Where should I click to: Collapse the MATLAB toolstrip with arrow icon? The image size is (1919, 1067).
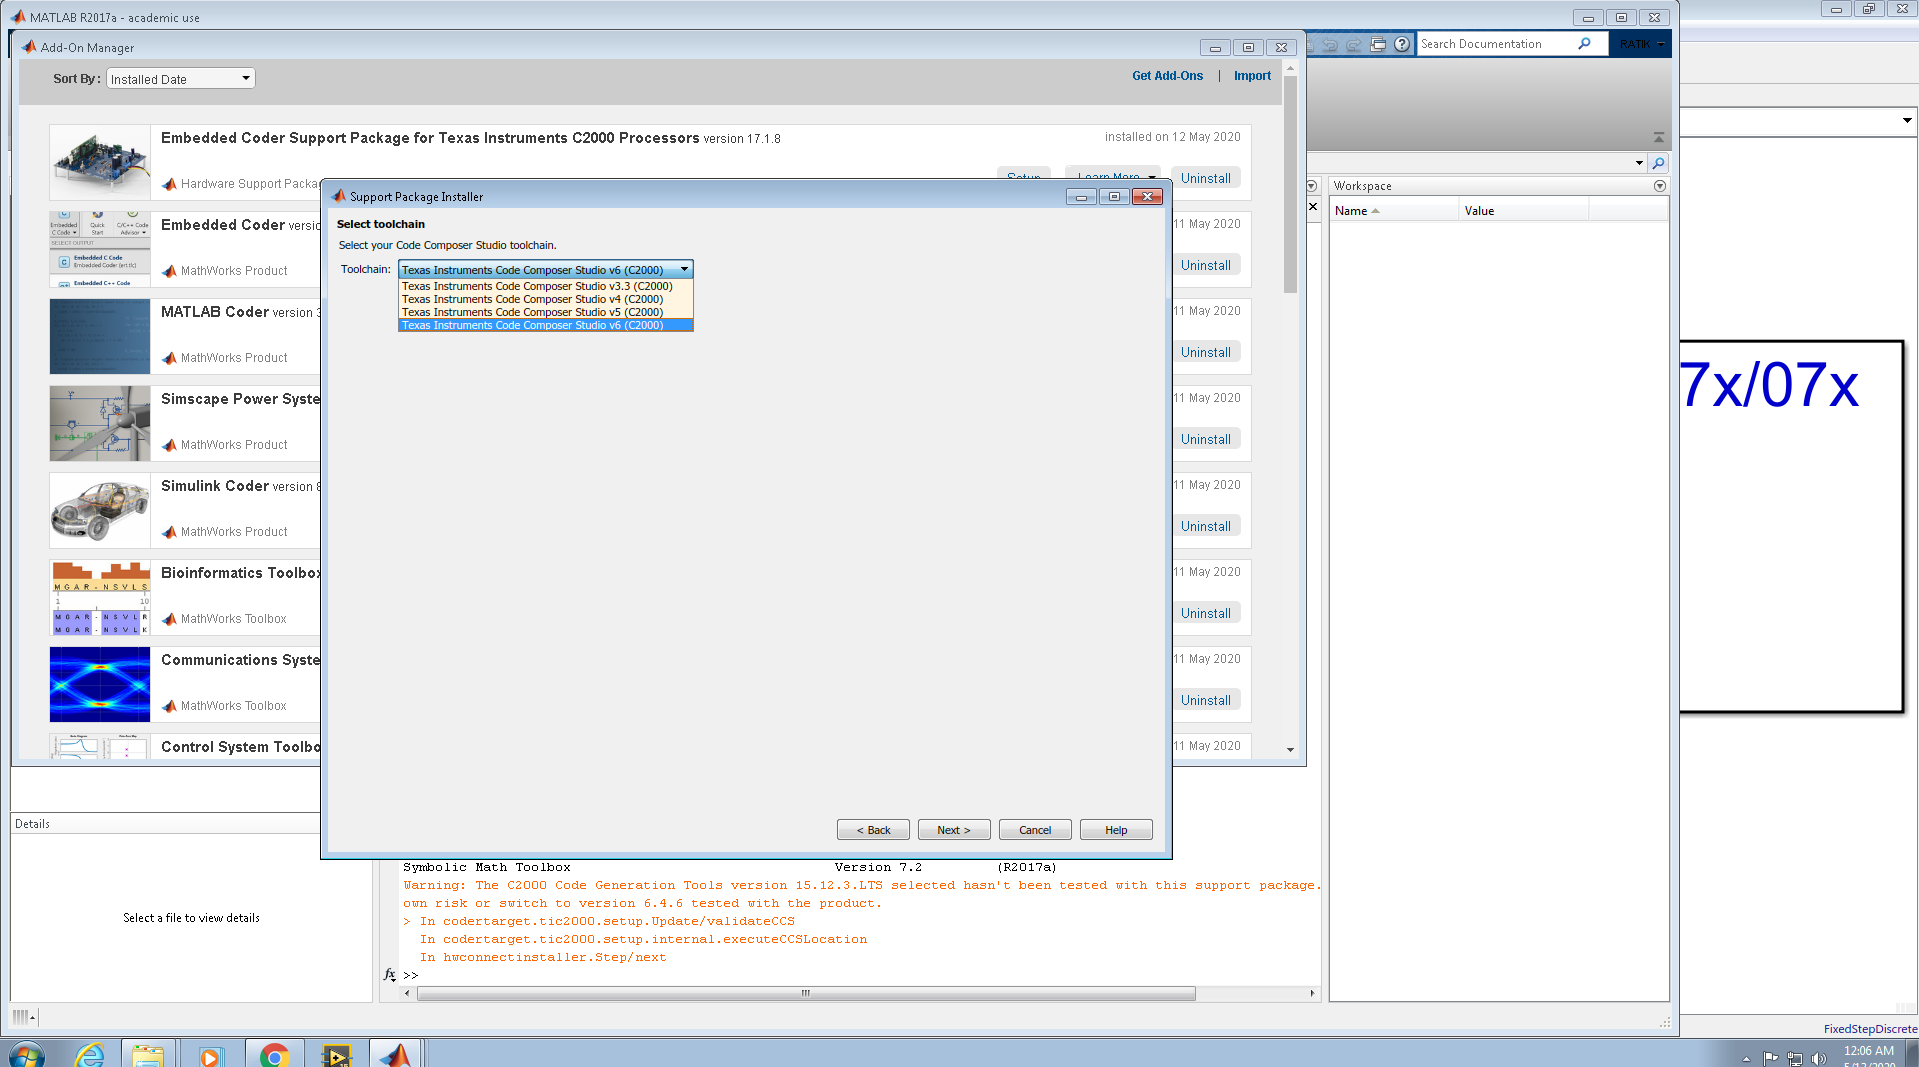(1659, 137)
